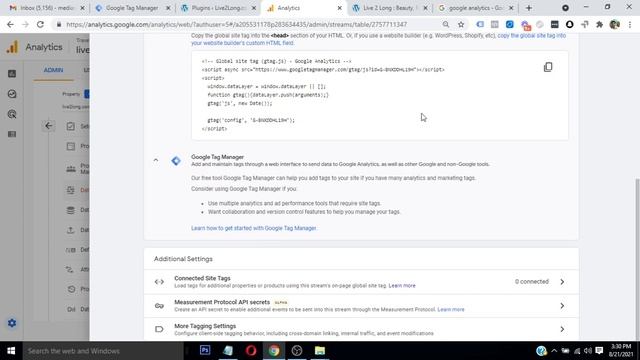
Task: Open Measurement Protocol API secrets chevron
Action: pyautogui.click(x=562, y=306)
